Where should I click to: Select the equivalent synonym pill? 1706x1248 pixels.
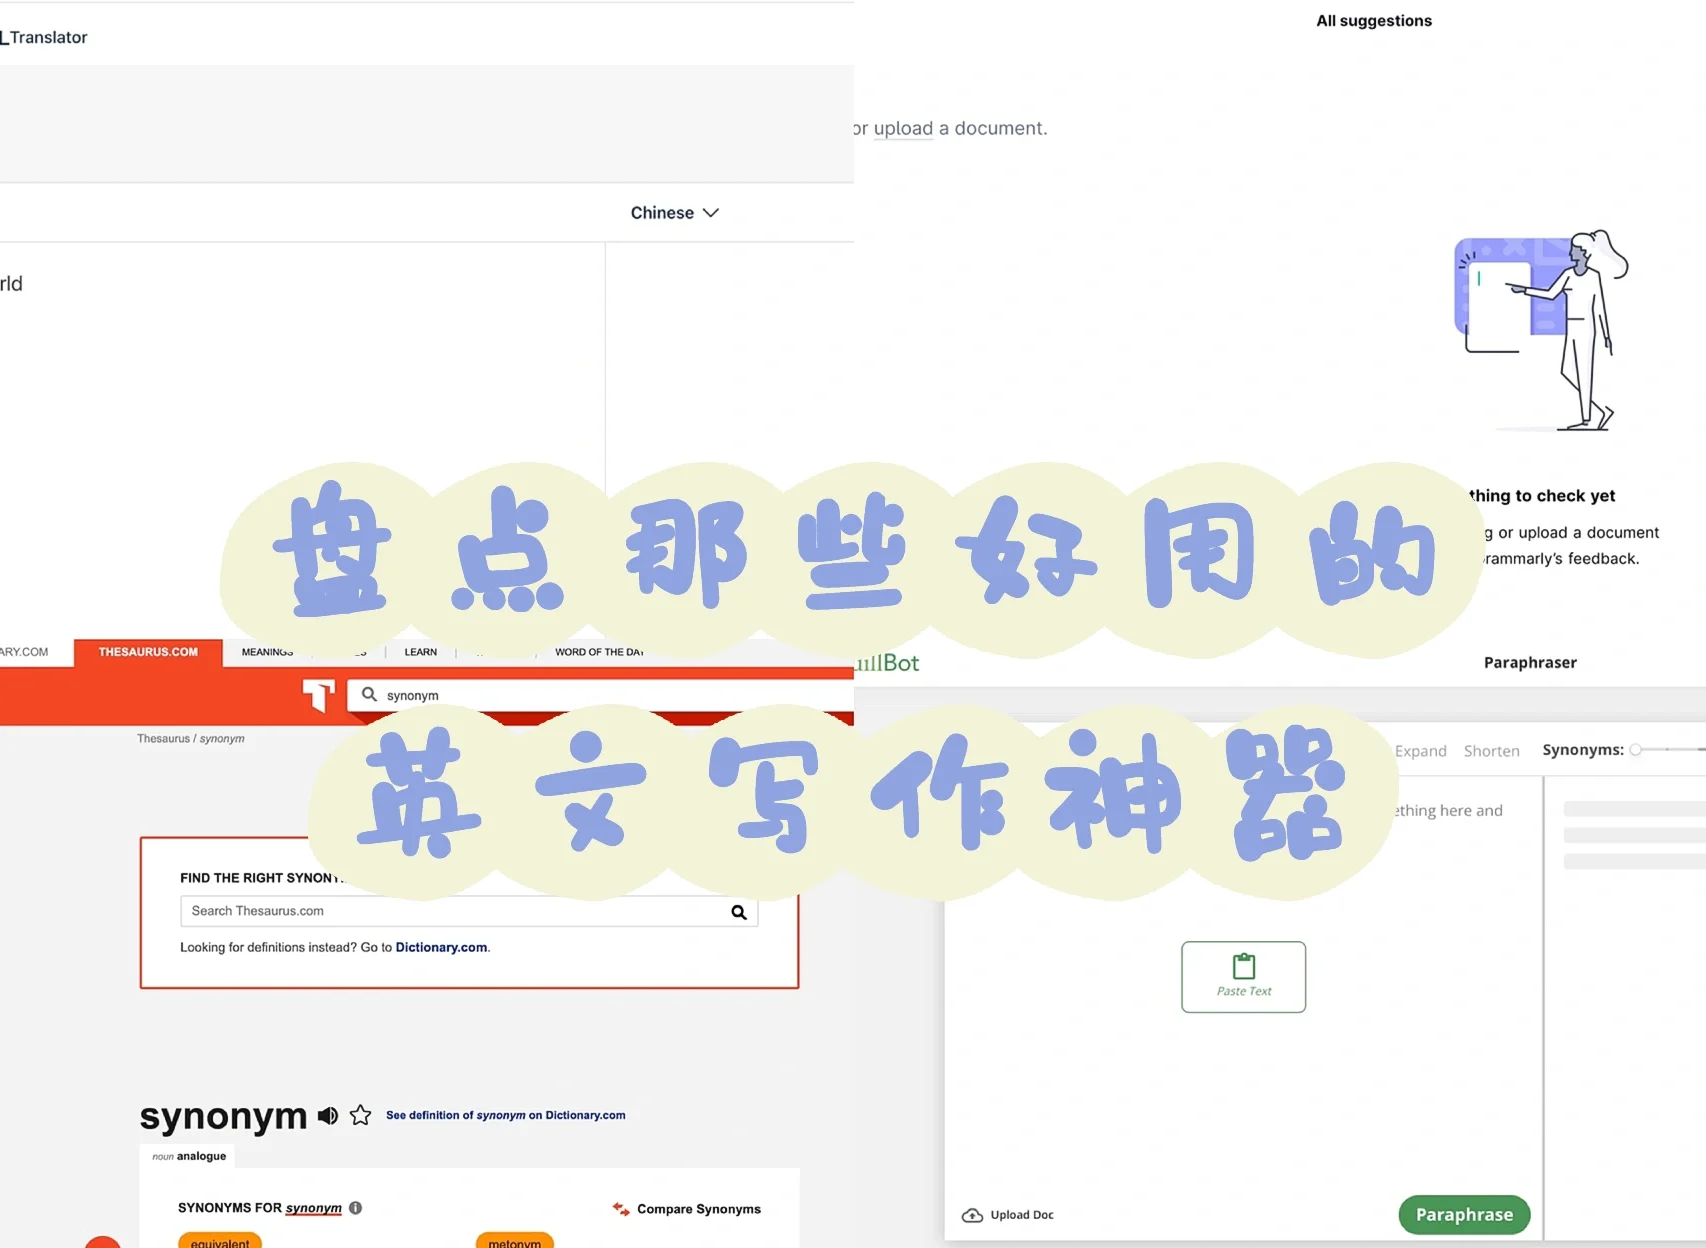click(220, 1241)
